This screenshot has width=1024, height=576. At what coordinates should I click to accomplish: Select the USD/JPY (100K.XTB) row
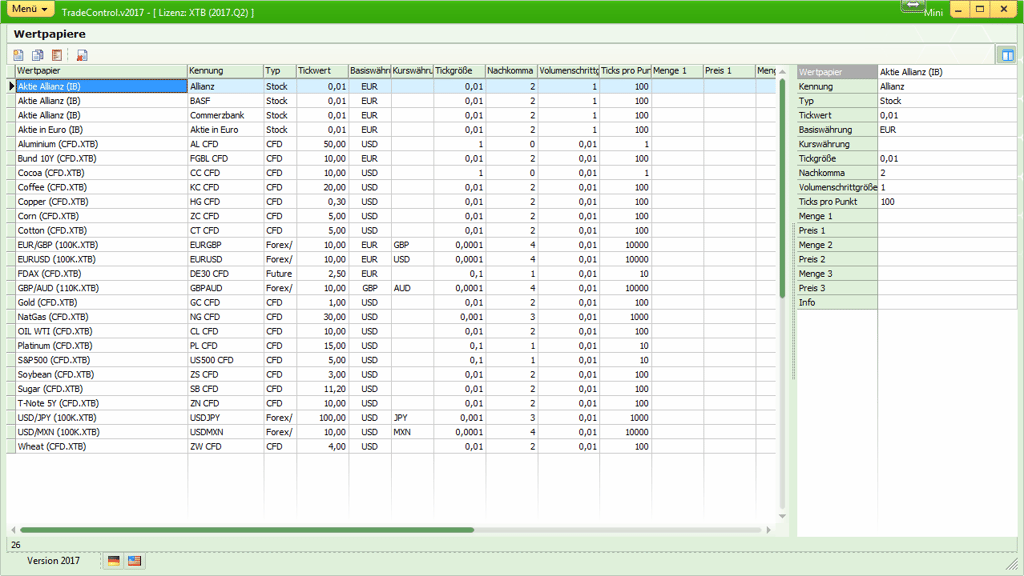391,417
